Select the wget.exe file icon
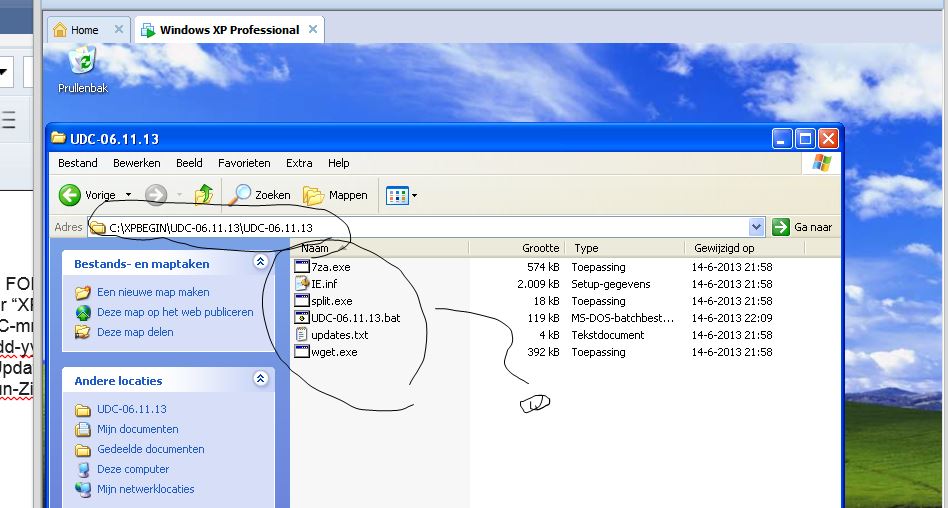The image size is (948, 508). coord(302,351)
